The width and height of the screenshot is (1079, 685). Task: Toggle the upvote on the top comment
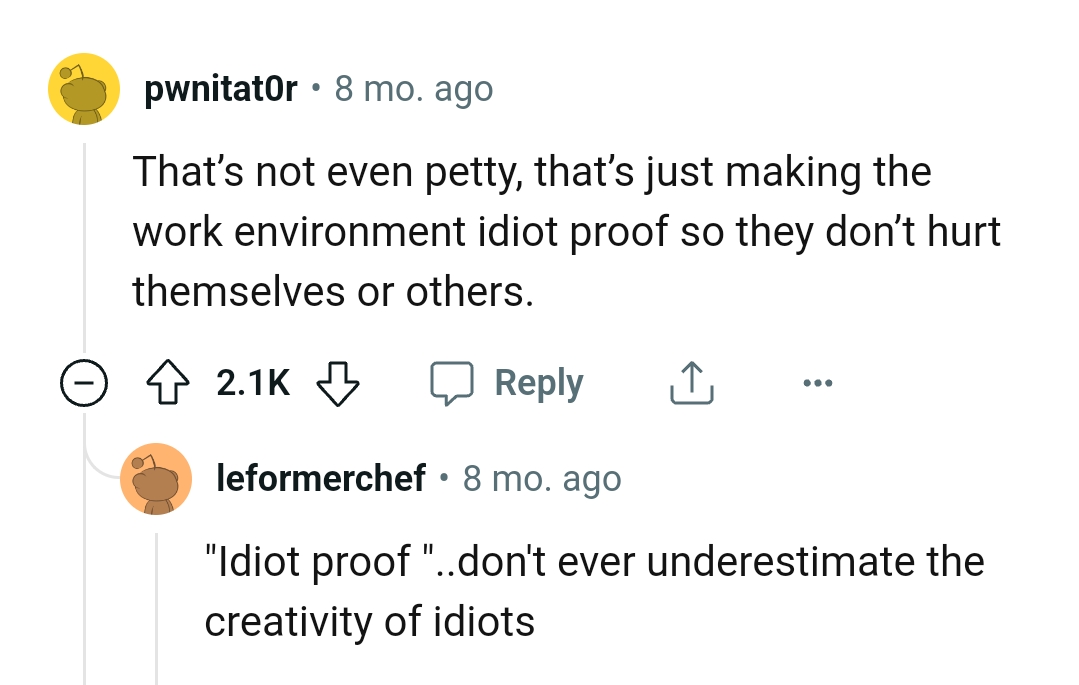(168, 382)
